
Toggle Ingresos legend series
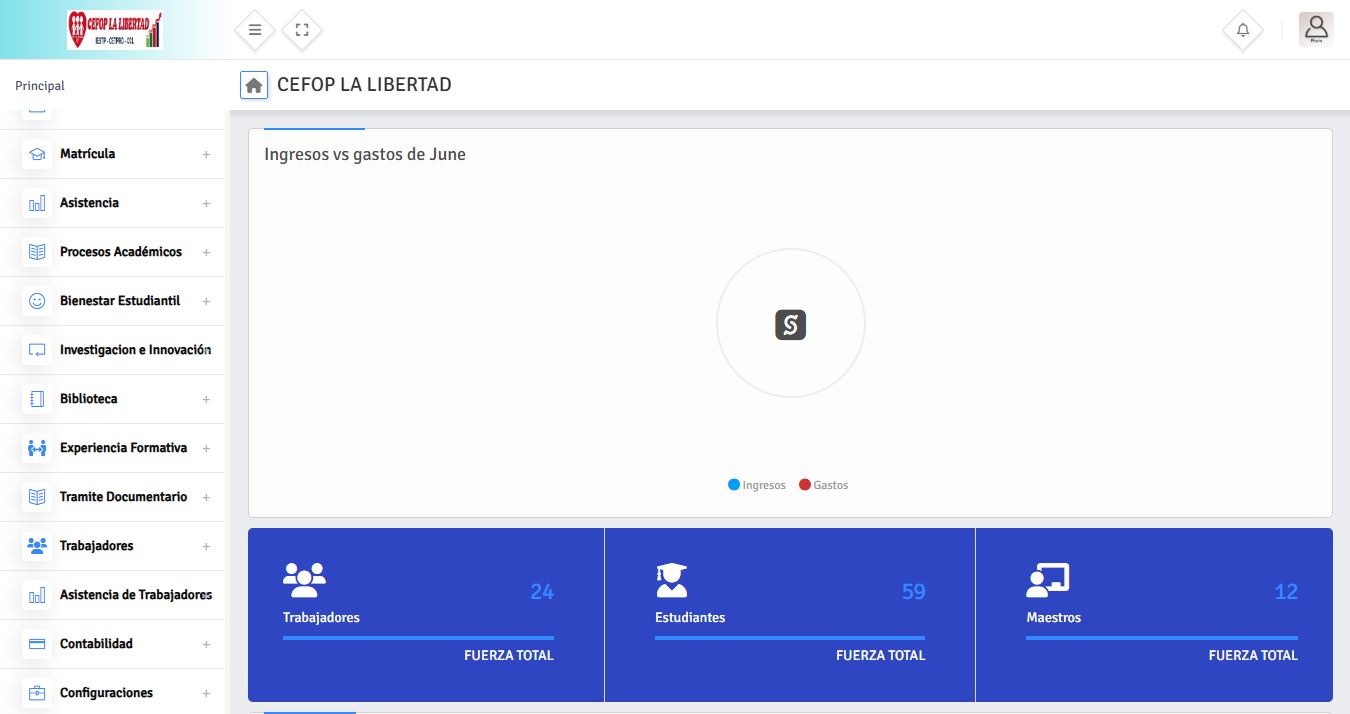pyautogui.click(x=757, y=485)
